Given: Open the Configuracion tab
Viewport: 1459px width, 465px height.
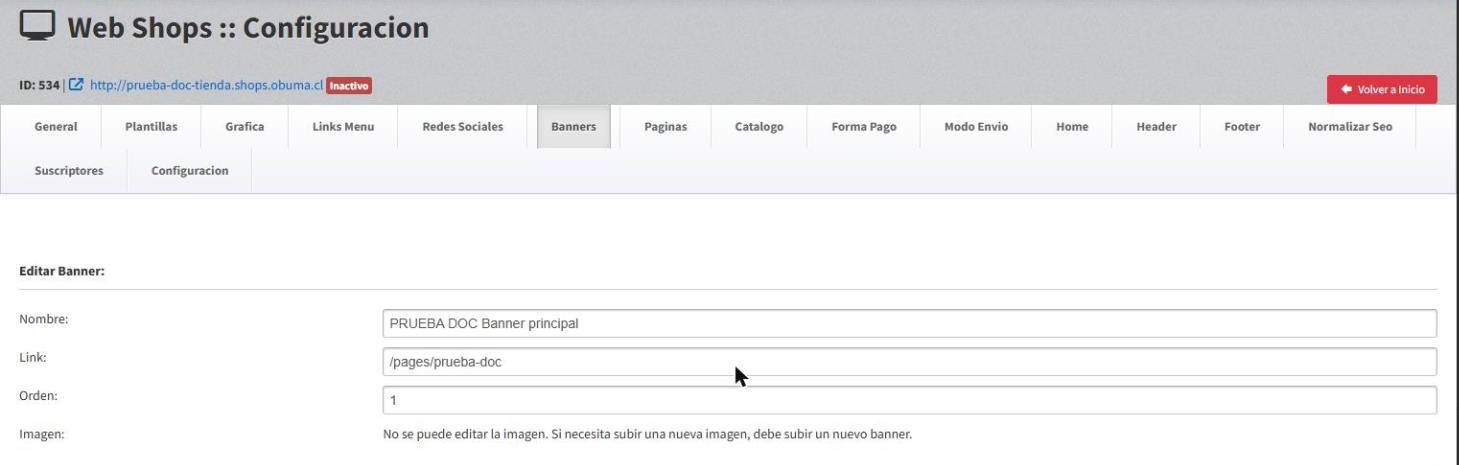Looking at the screenshot, I should pyautogui.click(x=189, y=170).
